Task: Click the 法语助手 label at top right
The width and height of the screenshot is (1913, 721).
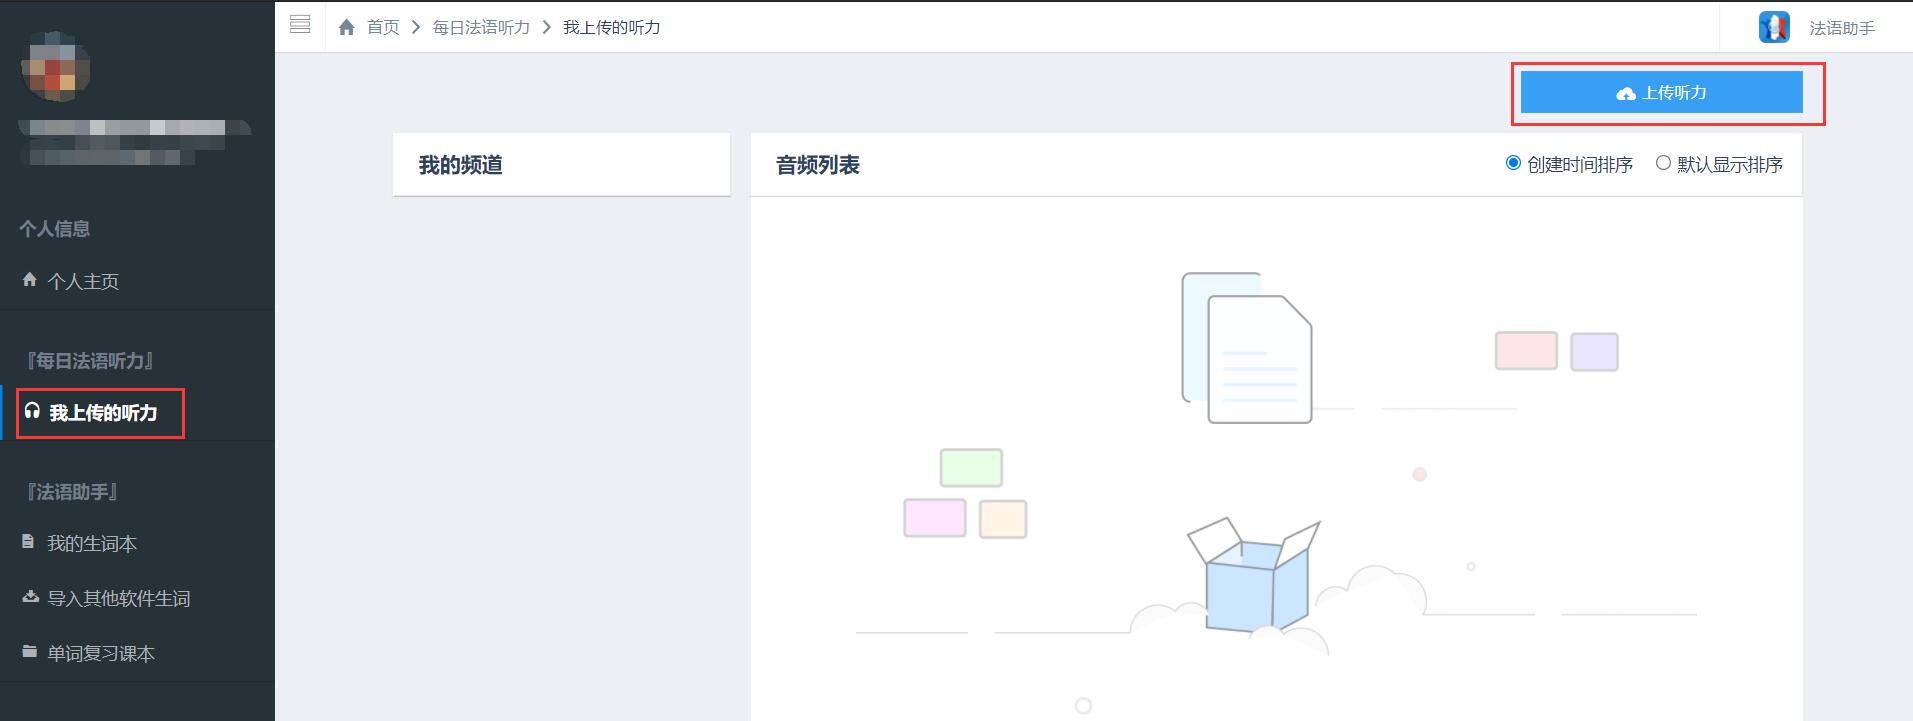Action: (1842, 28)
